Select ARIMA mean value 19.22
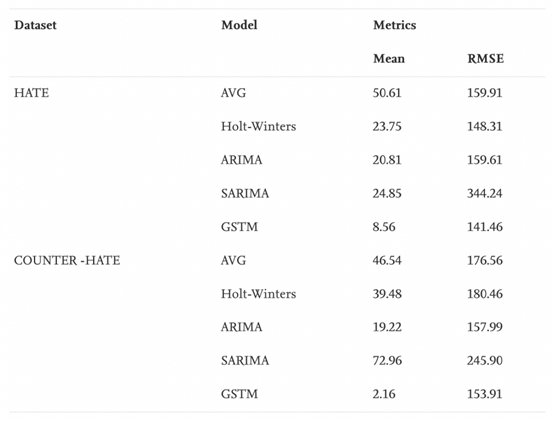The height and width of the screenshot is (421, 554). [x=387, y=327]
